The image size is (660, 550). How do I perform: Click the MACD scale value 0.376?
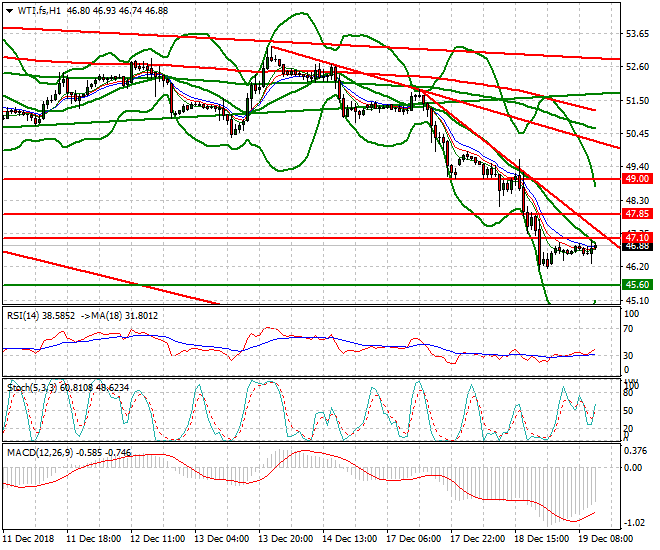(x=636, y=451)
